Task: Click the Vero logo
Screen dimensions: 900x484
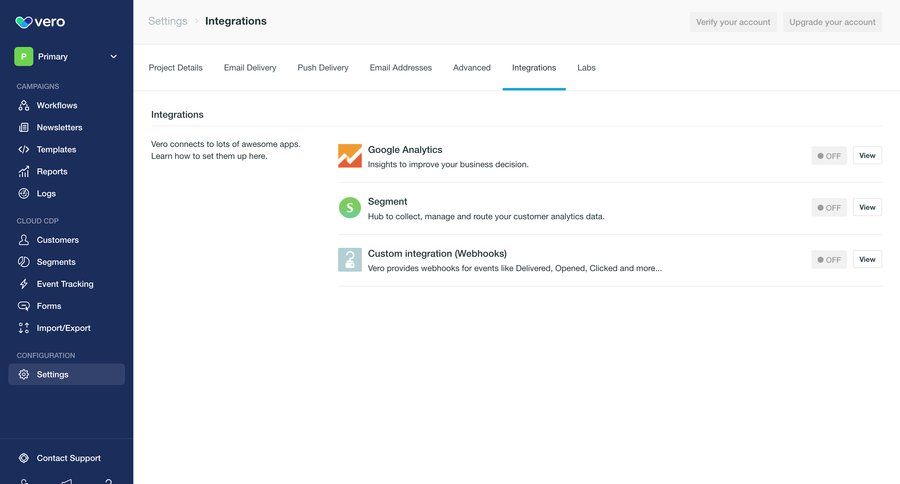Action: 40,22
